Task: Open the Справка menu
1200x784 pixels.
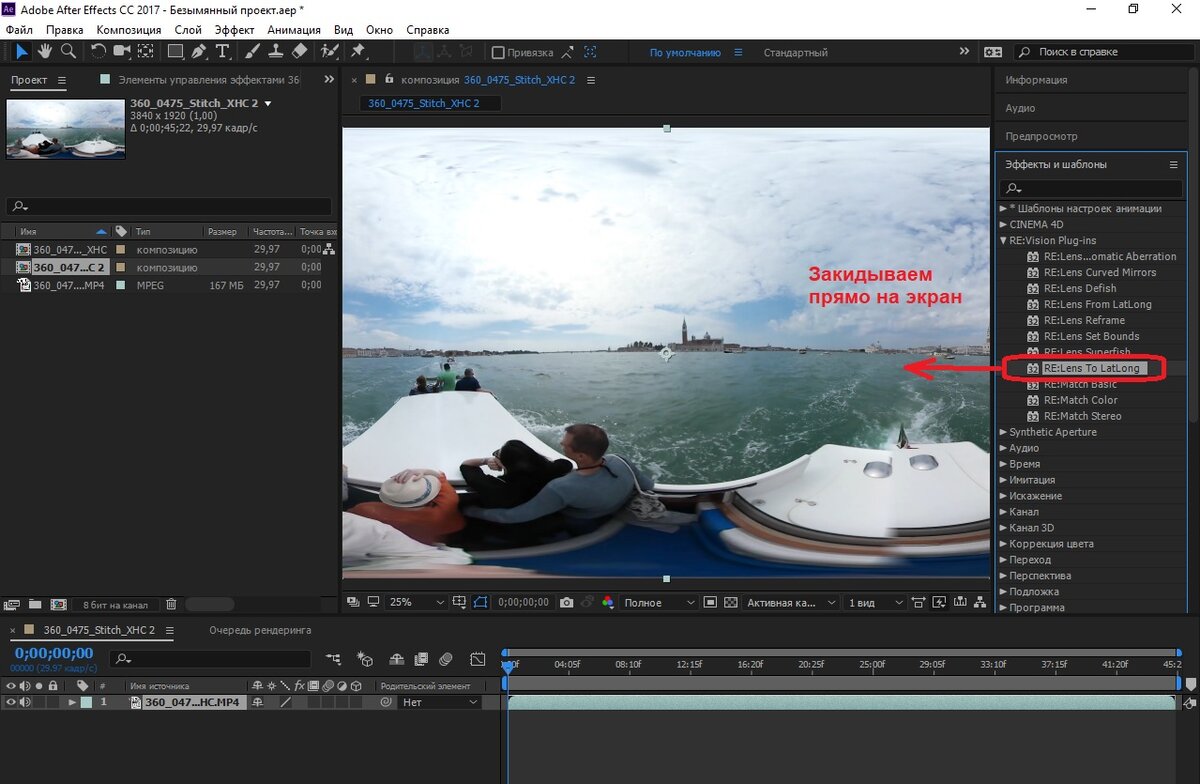Action: point(428,30)
